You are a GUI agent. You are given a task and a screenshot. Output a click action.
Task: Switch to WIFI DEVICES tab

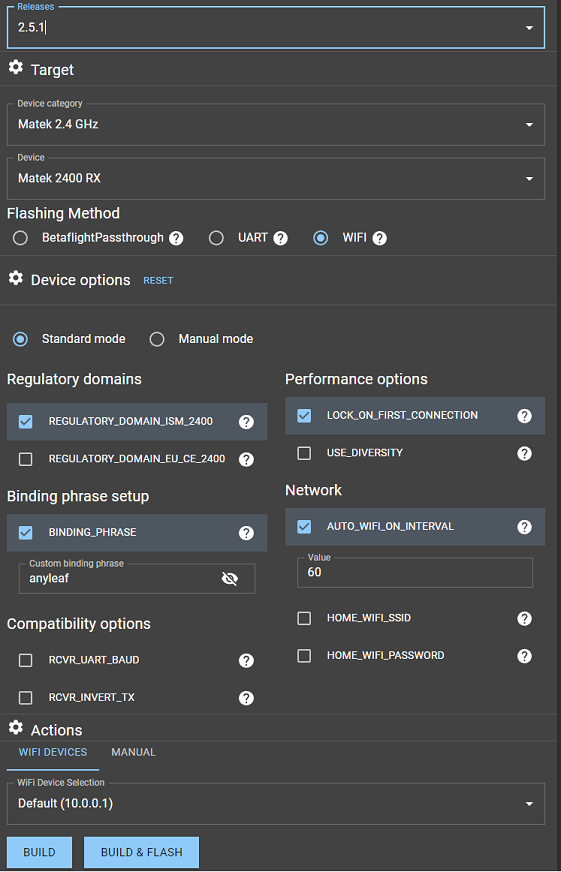click(53, 752)
